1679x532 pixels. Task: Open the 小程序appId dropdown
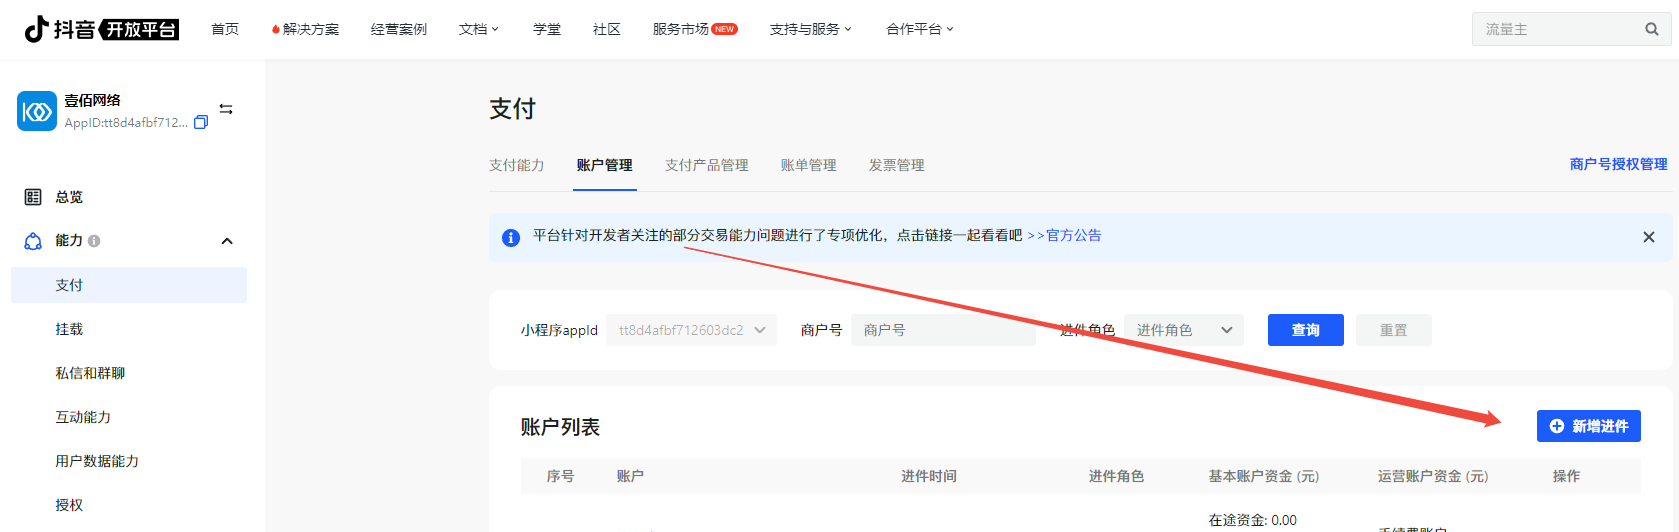coord(691,330)
